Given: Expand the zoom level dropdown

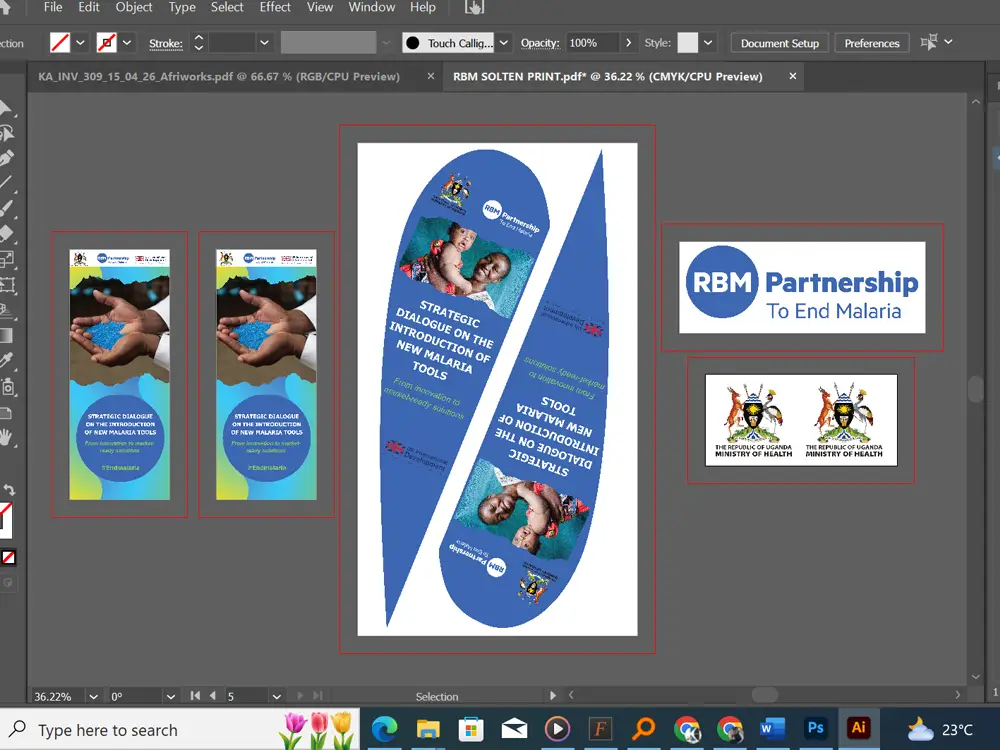Looking at the screenshot, I should 93,696.
